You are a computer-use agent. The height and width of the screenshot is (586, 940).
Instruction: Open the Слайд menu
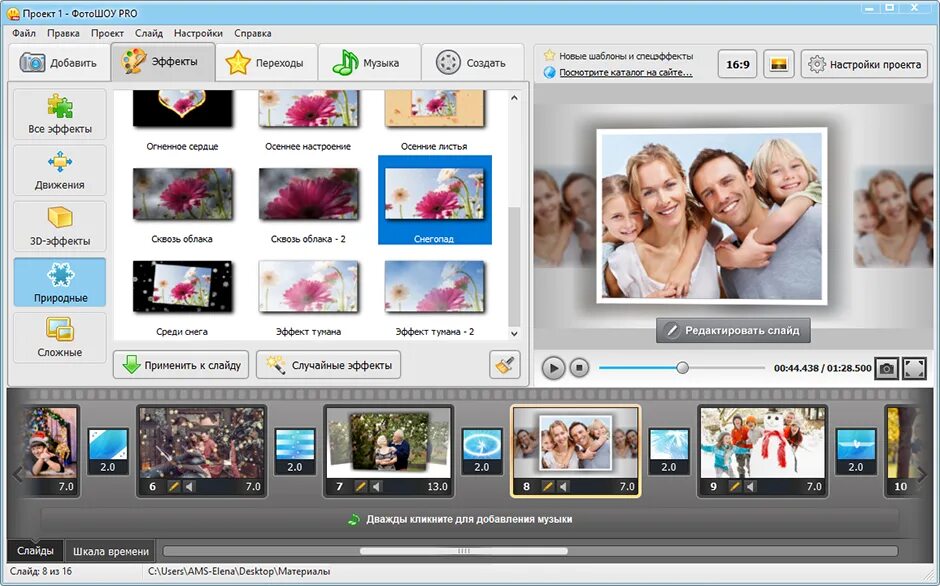coord(149,33)
